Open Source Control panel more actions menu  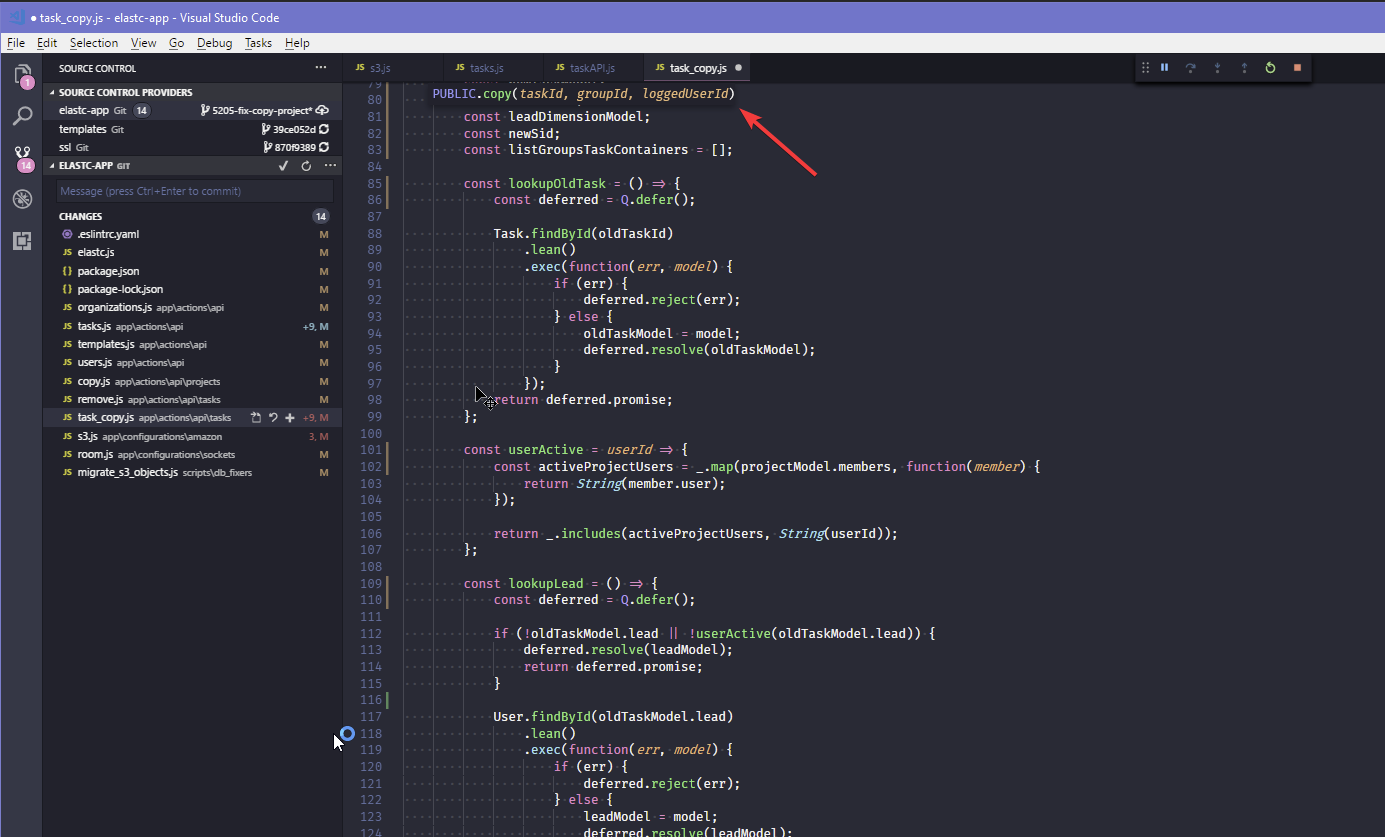321,68
